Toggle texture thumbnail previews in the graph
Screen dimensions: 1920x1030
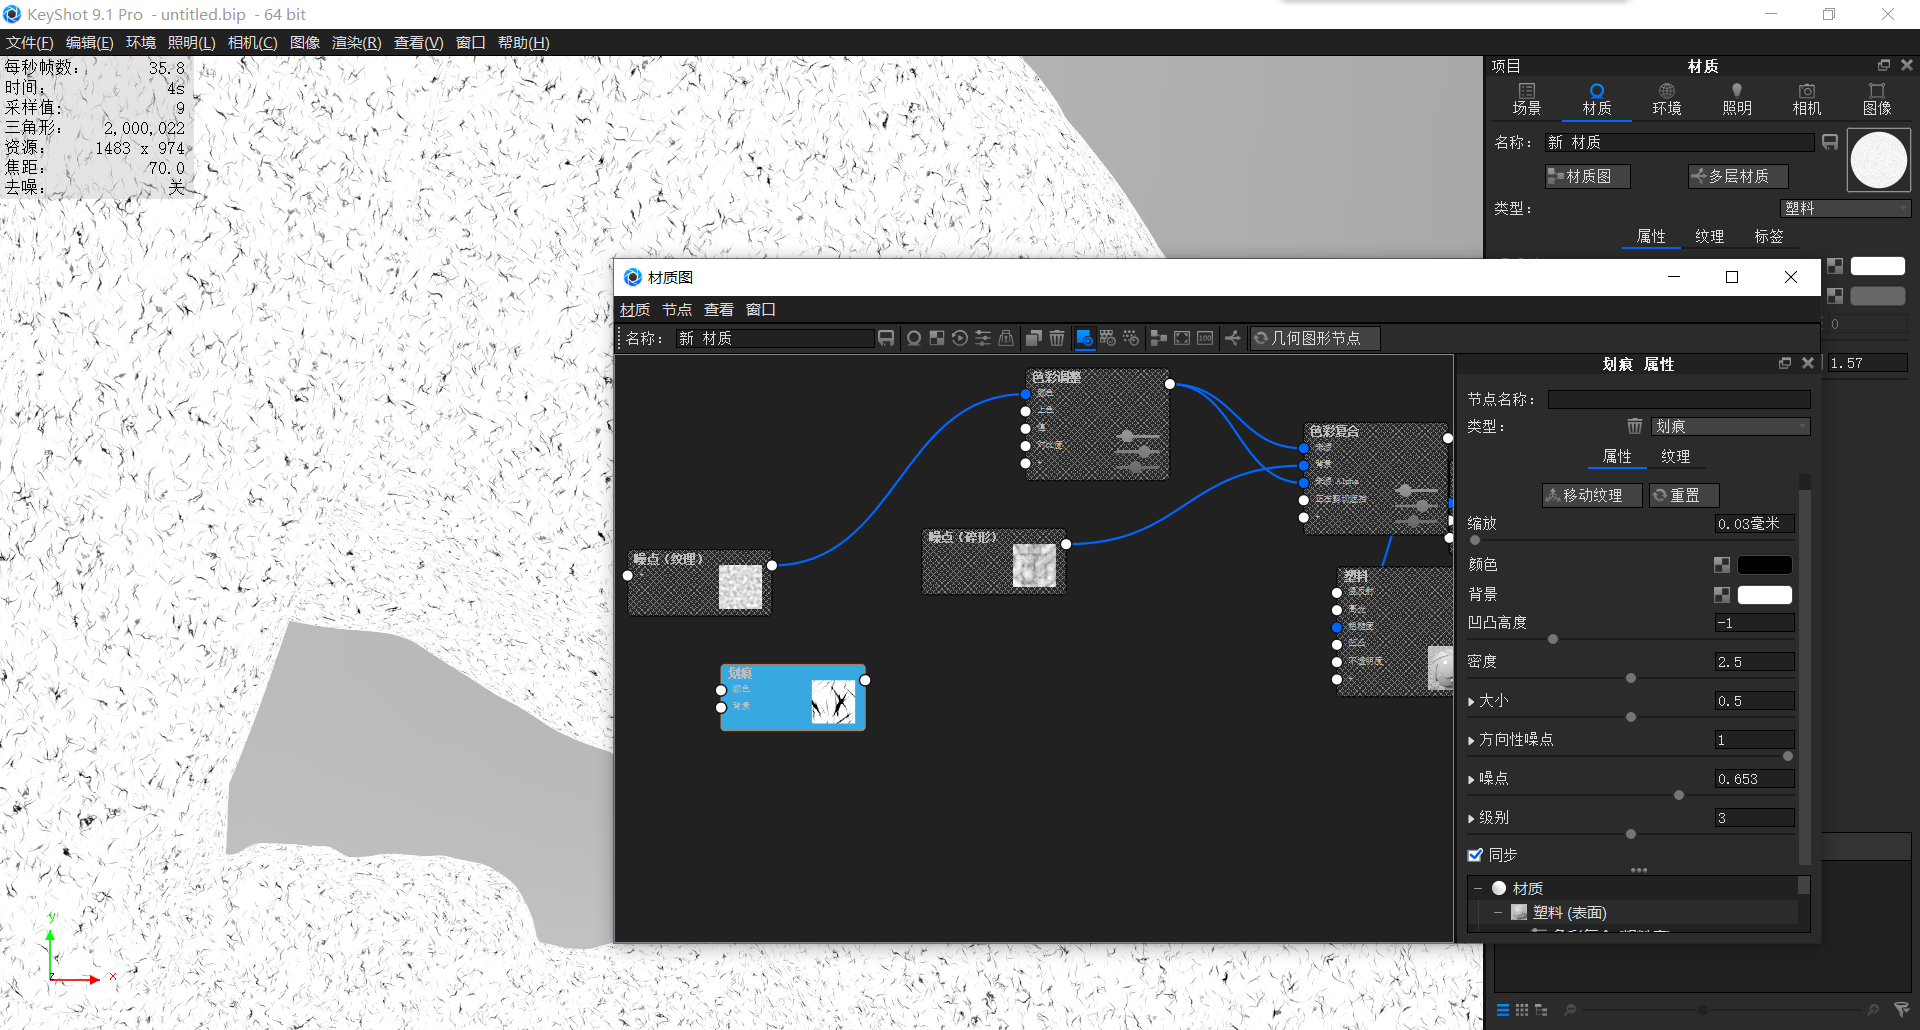1084,338
